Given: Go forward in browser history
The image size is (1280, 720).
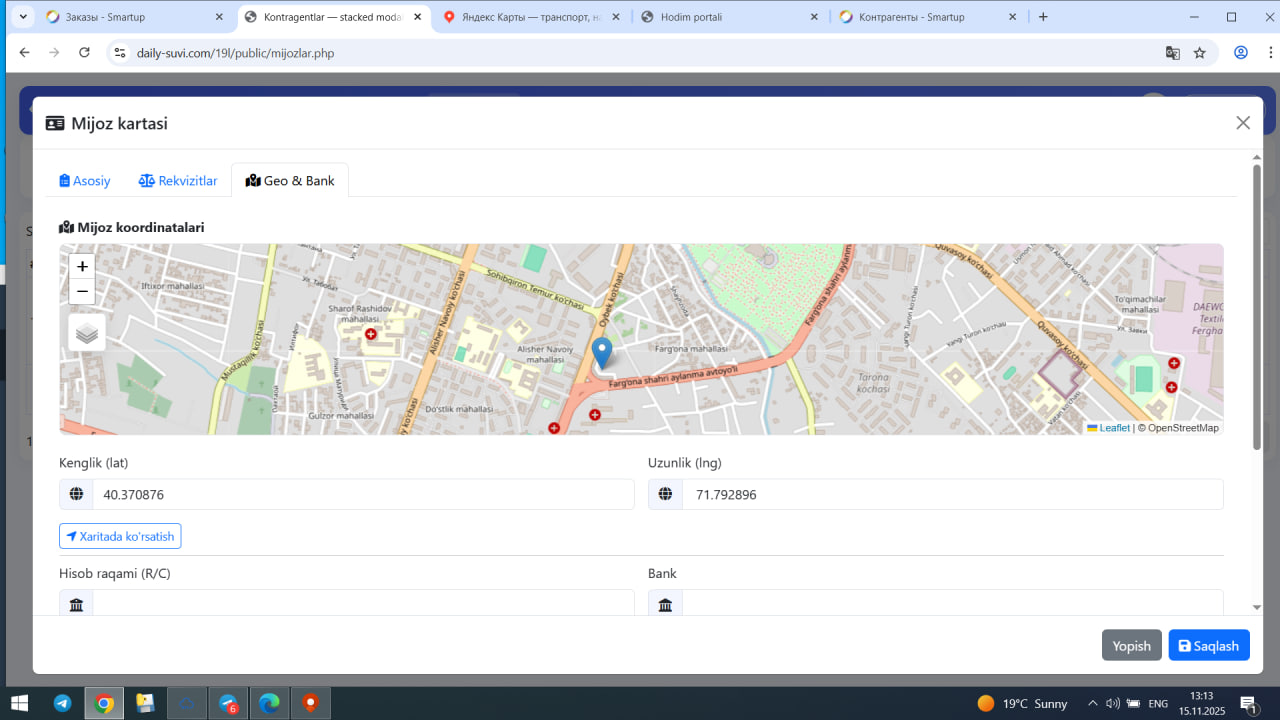Looking at the screenshot, I should point(54,53).
